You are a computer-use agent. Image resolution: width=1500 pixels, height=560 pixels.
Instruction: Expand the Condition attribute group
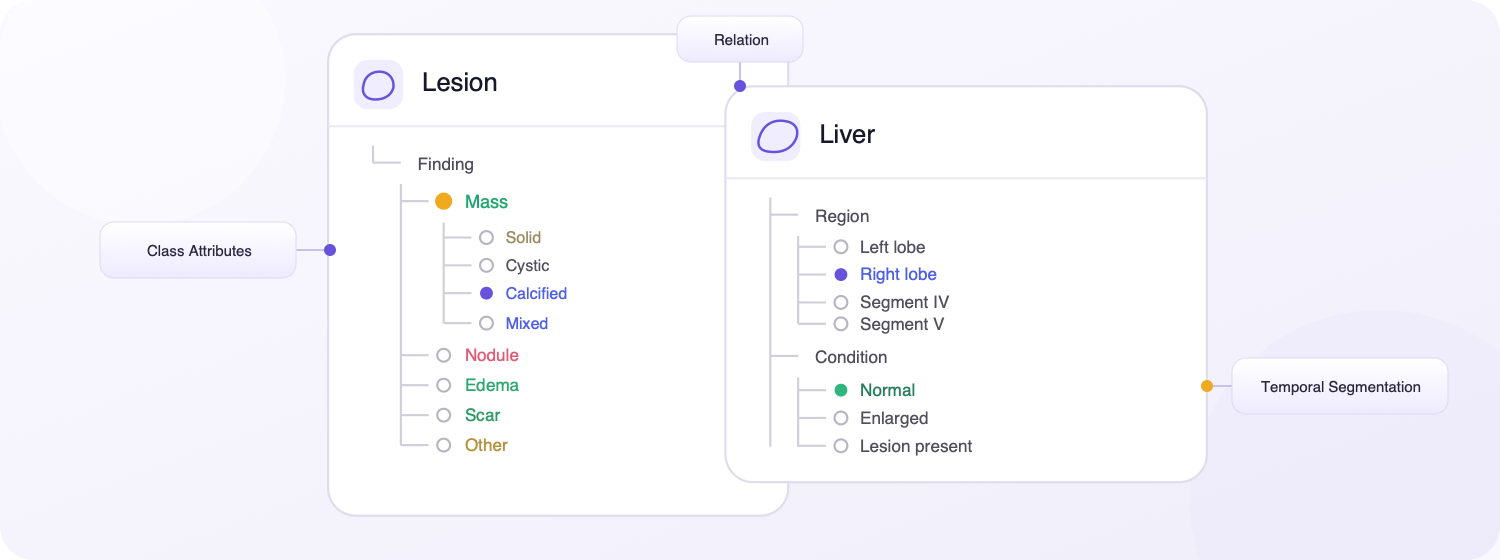click(x=851, y=357)
